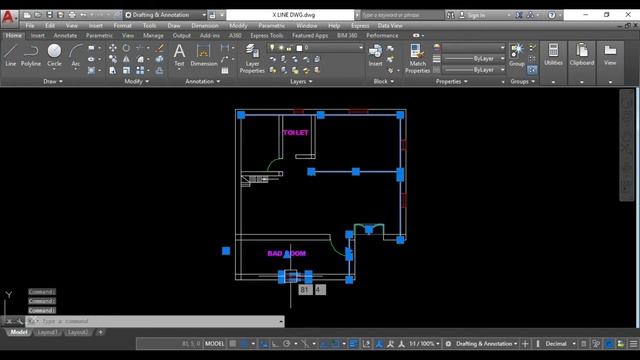Toggle MODEL space button in status bar
The image size is (640, 360).
(x=214, y=344)
